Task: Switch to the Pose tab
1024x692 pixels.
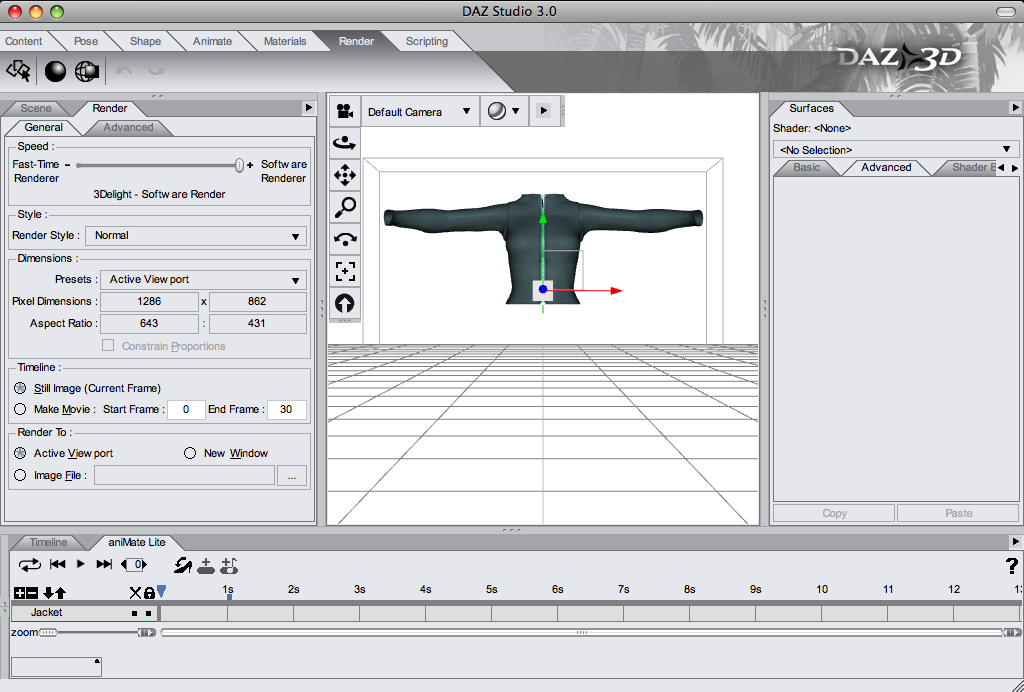Action: pyautogui.click(x=86, y=41)
